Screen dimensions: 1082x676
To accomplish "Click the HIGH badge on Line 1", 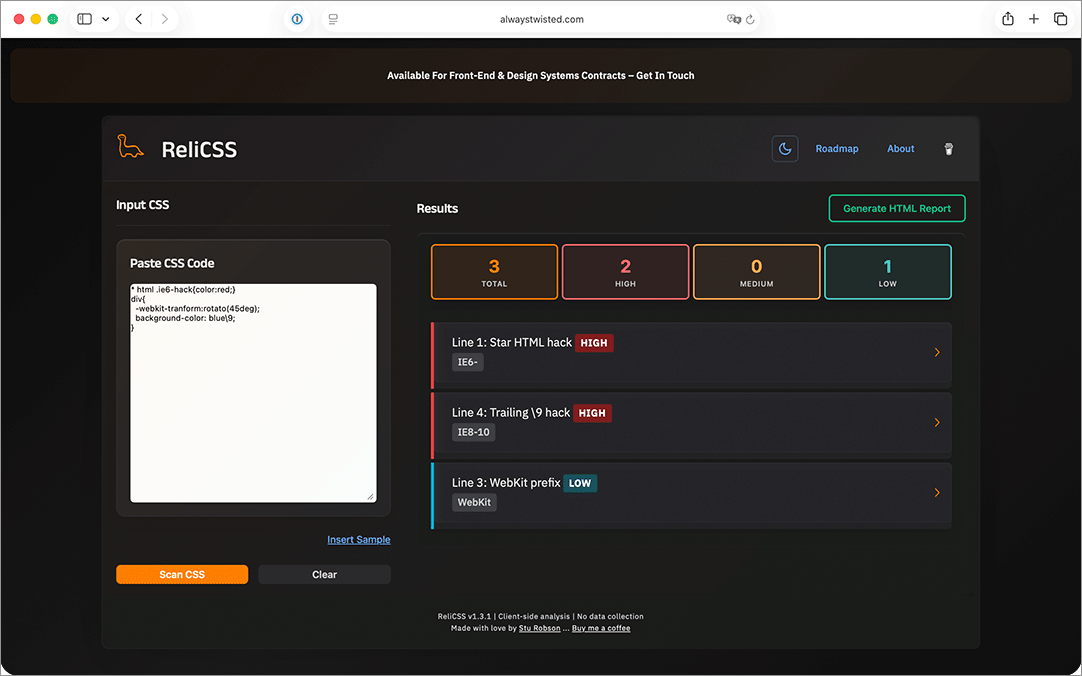I will 594,343.
